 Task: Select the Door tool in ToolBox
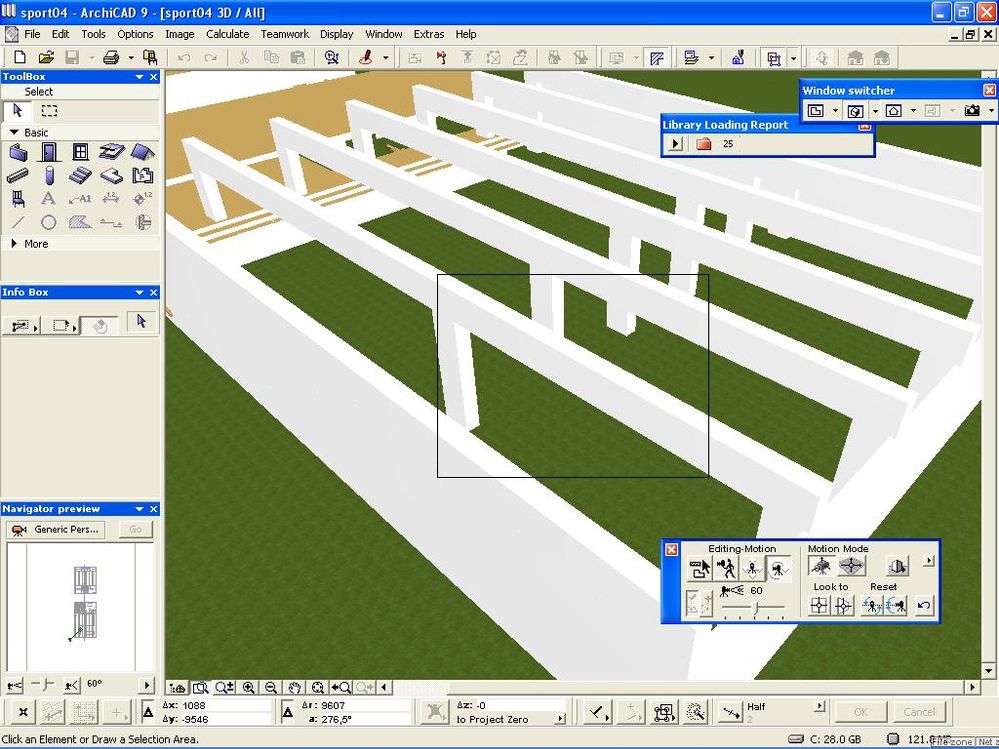(x=49, y=152)
